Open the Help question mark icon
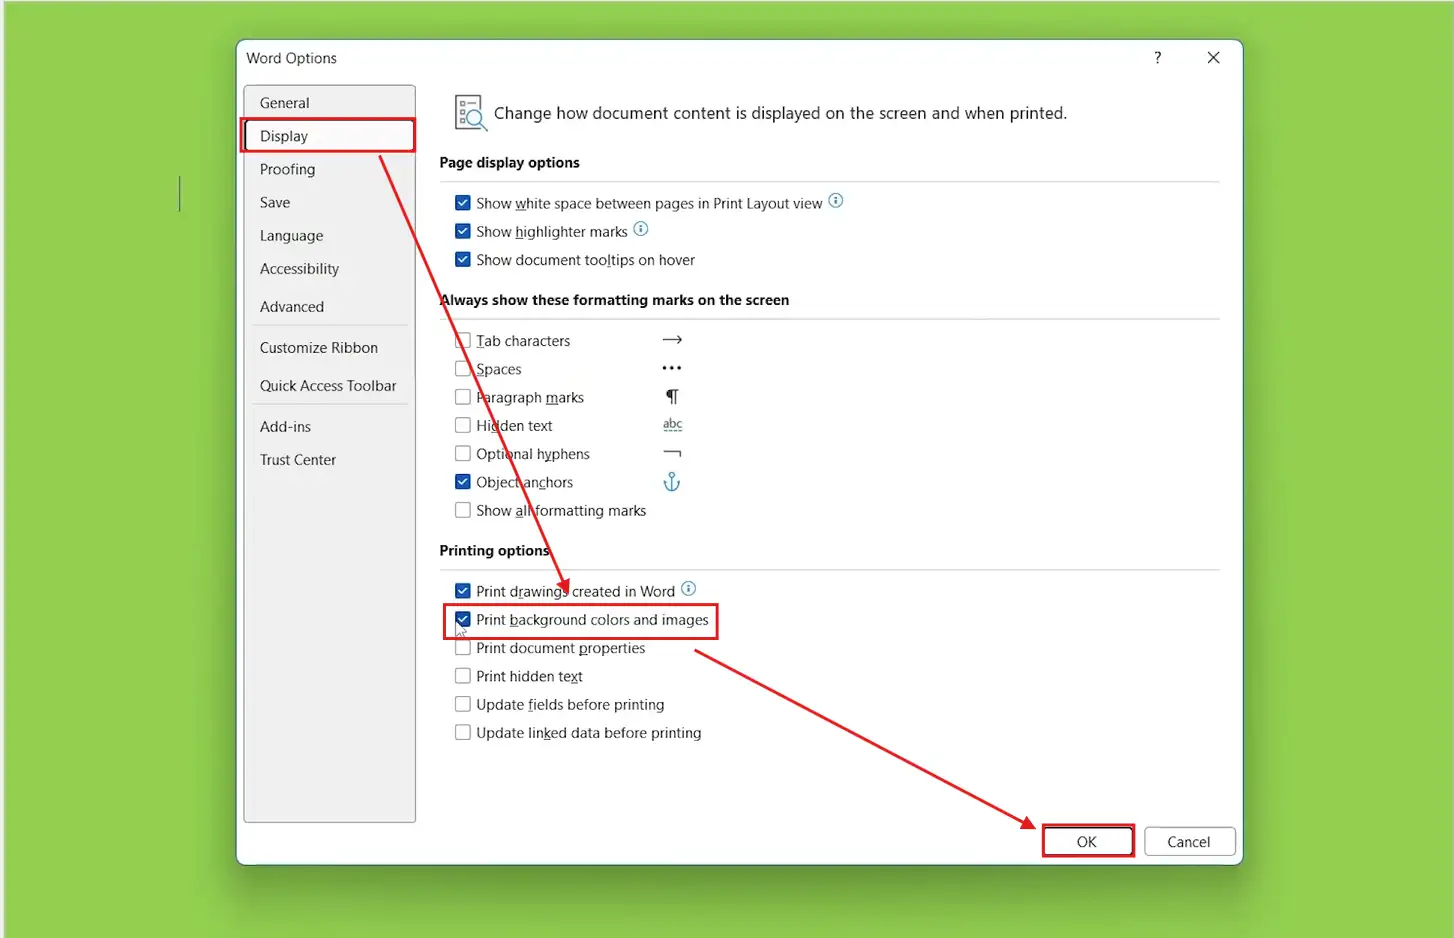The image size is (1454, 938). [1157, 58]
